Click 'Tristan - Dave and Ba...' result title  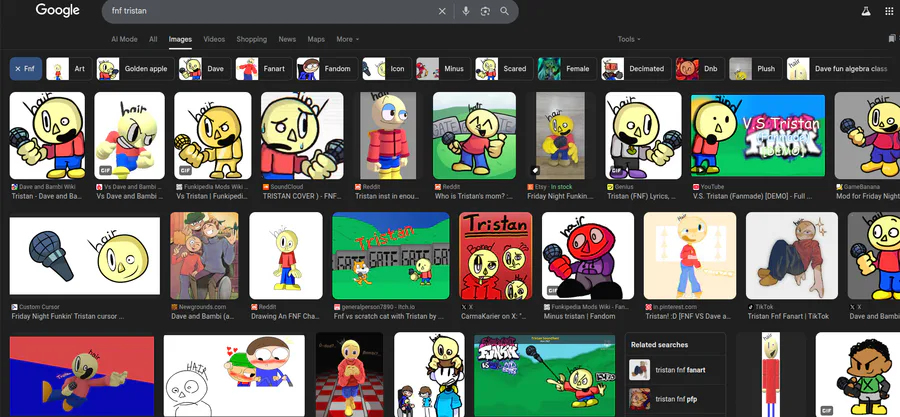point(47,196)
